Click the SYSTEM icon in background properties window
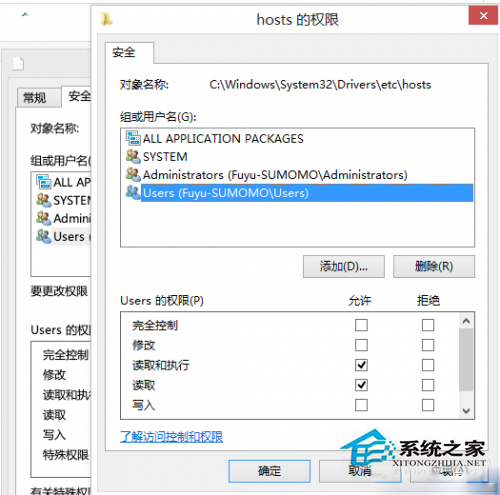 [44, 200]
